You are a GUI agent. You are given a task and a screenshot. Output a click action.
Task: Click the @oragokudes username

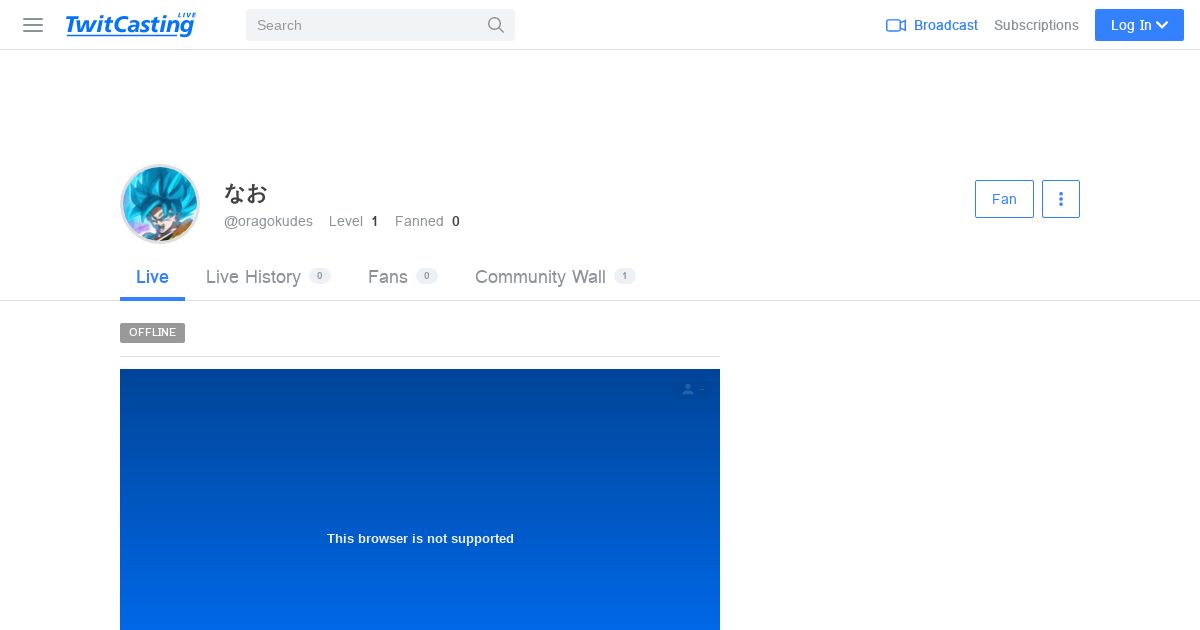[268, 221]
